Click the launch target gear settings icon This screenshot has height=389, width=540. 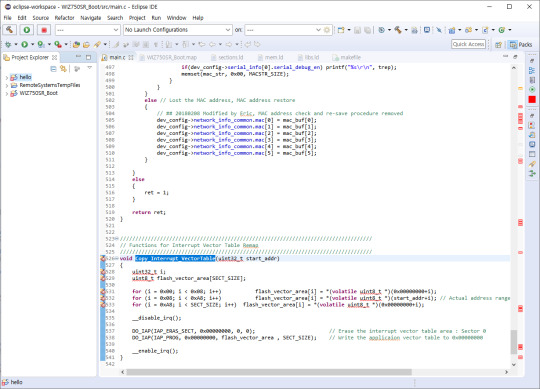pos(327,30)
